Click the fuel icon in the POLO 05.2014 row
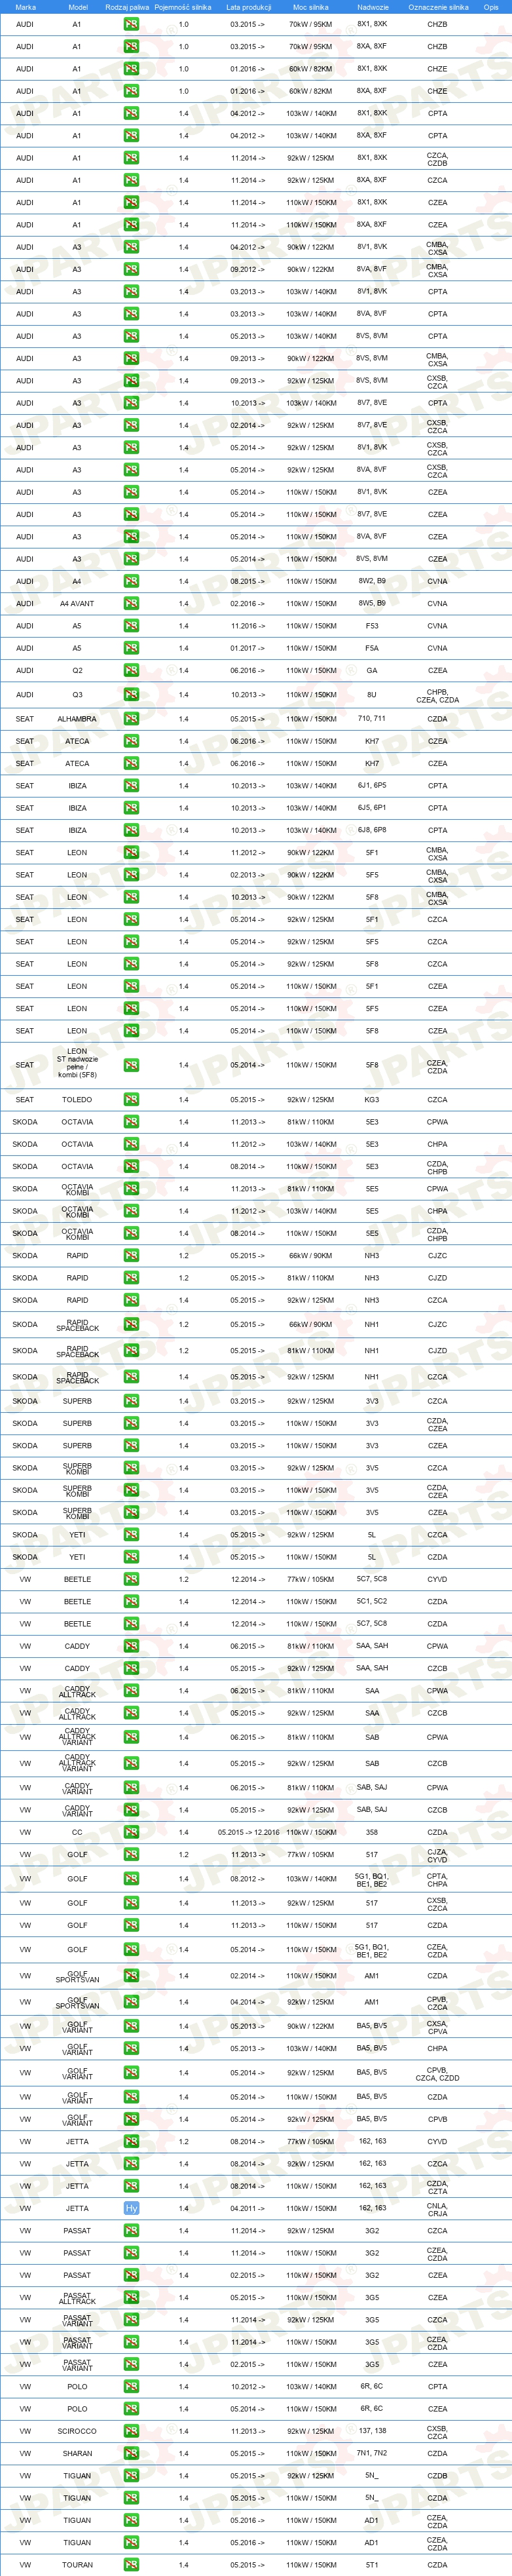Viewport: 512px width, 2576px height. tap(131, 2408)
